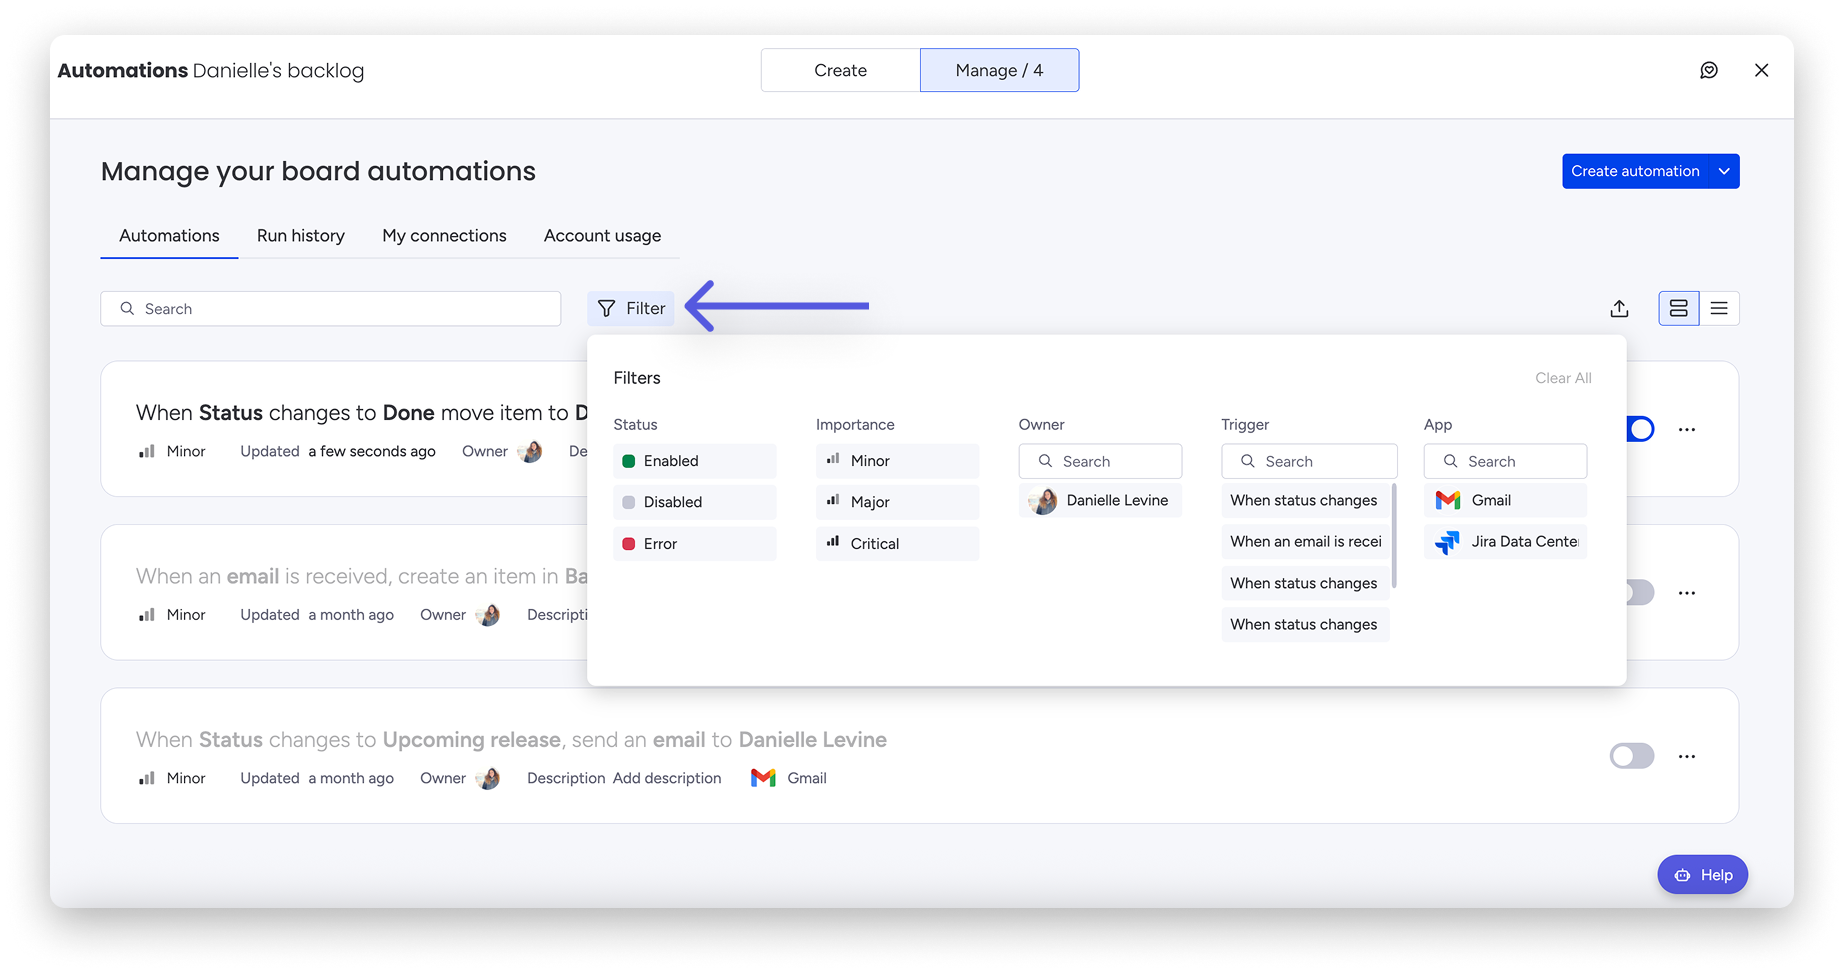Toggle the Status changes to Done automation
This screenshot has height=973, width=1844.
(1640, 429)
